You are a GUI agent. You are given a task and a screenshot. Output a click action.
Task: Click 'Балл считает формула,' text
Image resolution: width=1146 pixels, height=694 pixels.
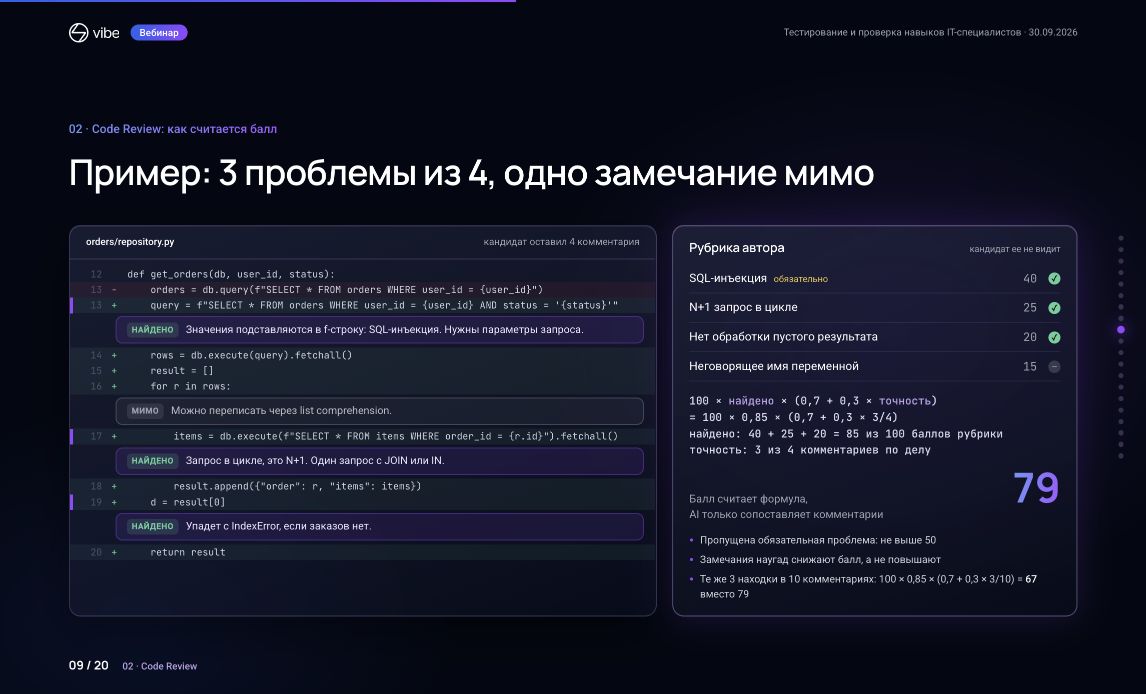[x=748, y=499]
